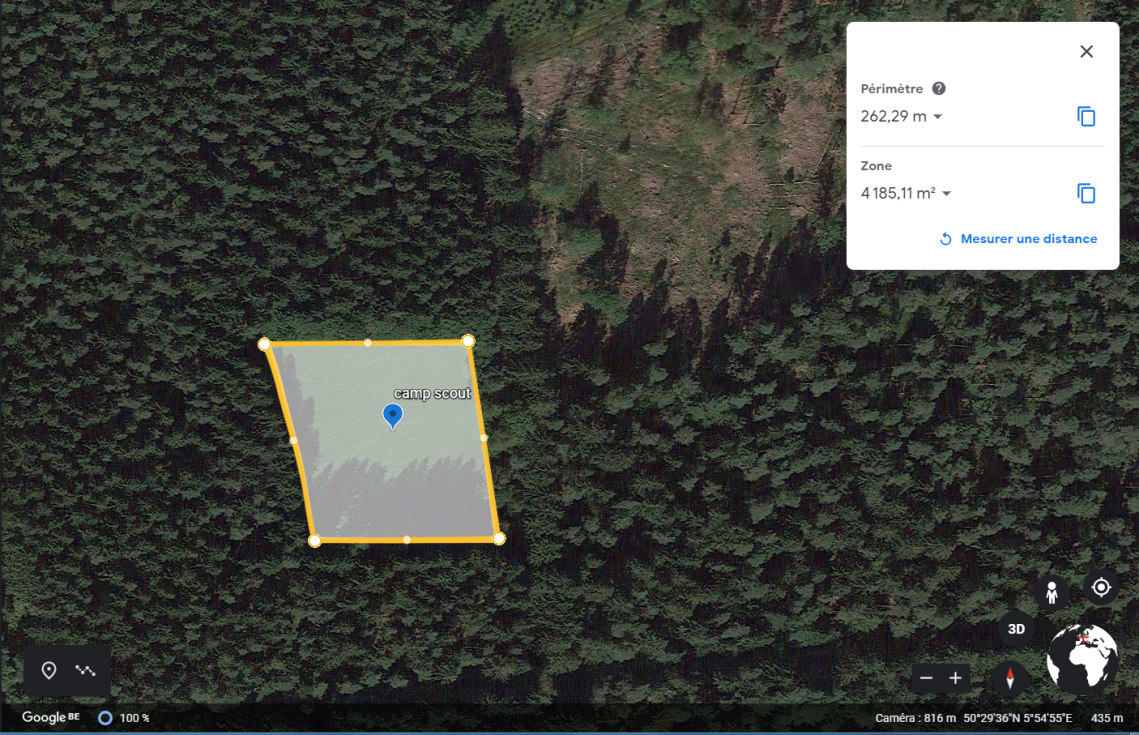Click the compass to reset north

point(1010,679)
